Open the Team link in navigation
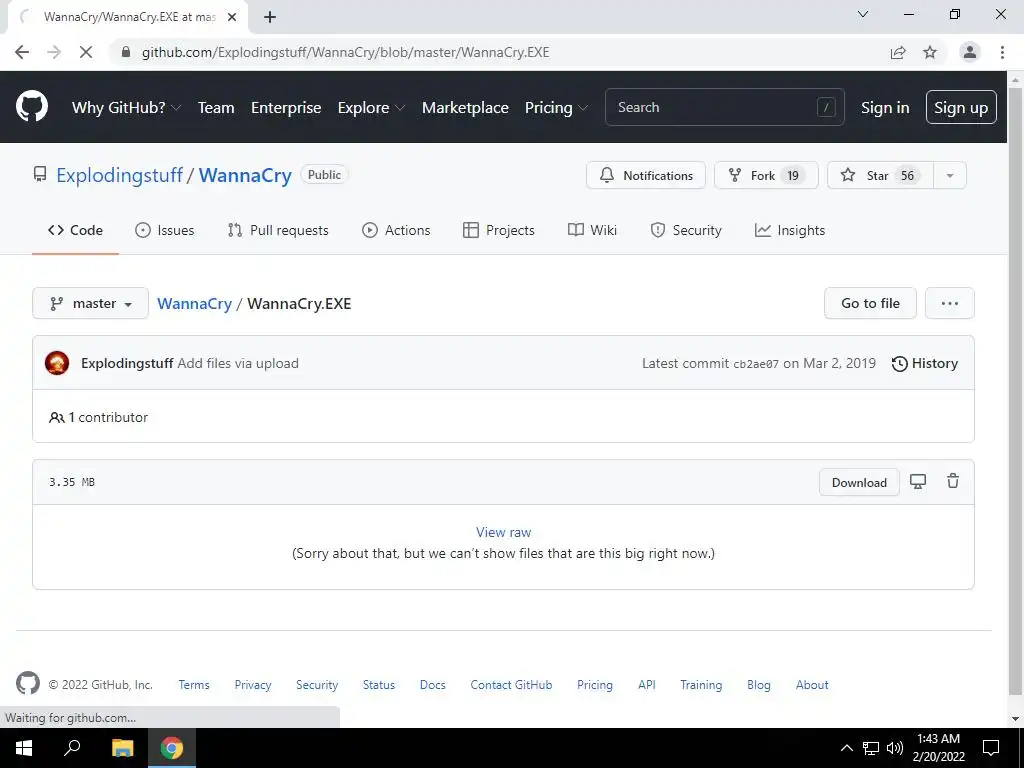The height and width of the screenshot is (768, 1024). [216, 108]
